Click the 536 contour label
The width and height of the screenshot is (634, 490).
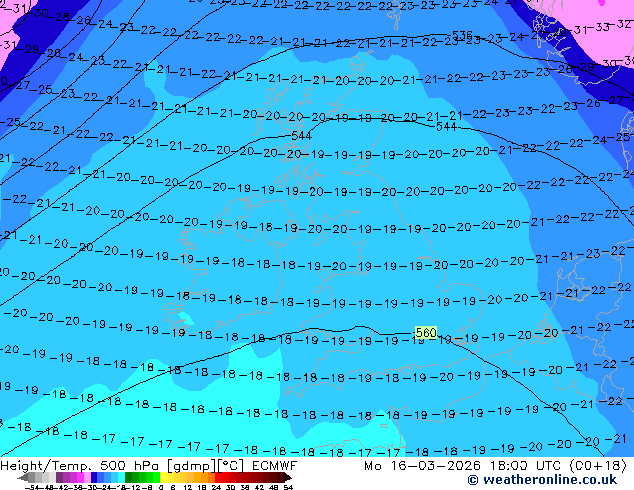tap(462, 35)
